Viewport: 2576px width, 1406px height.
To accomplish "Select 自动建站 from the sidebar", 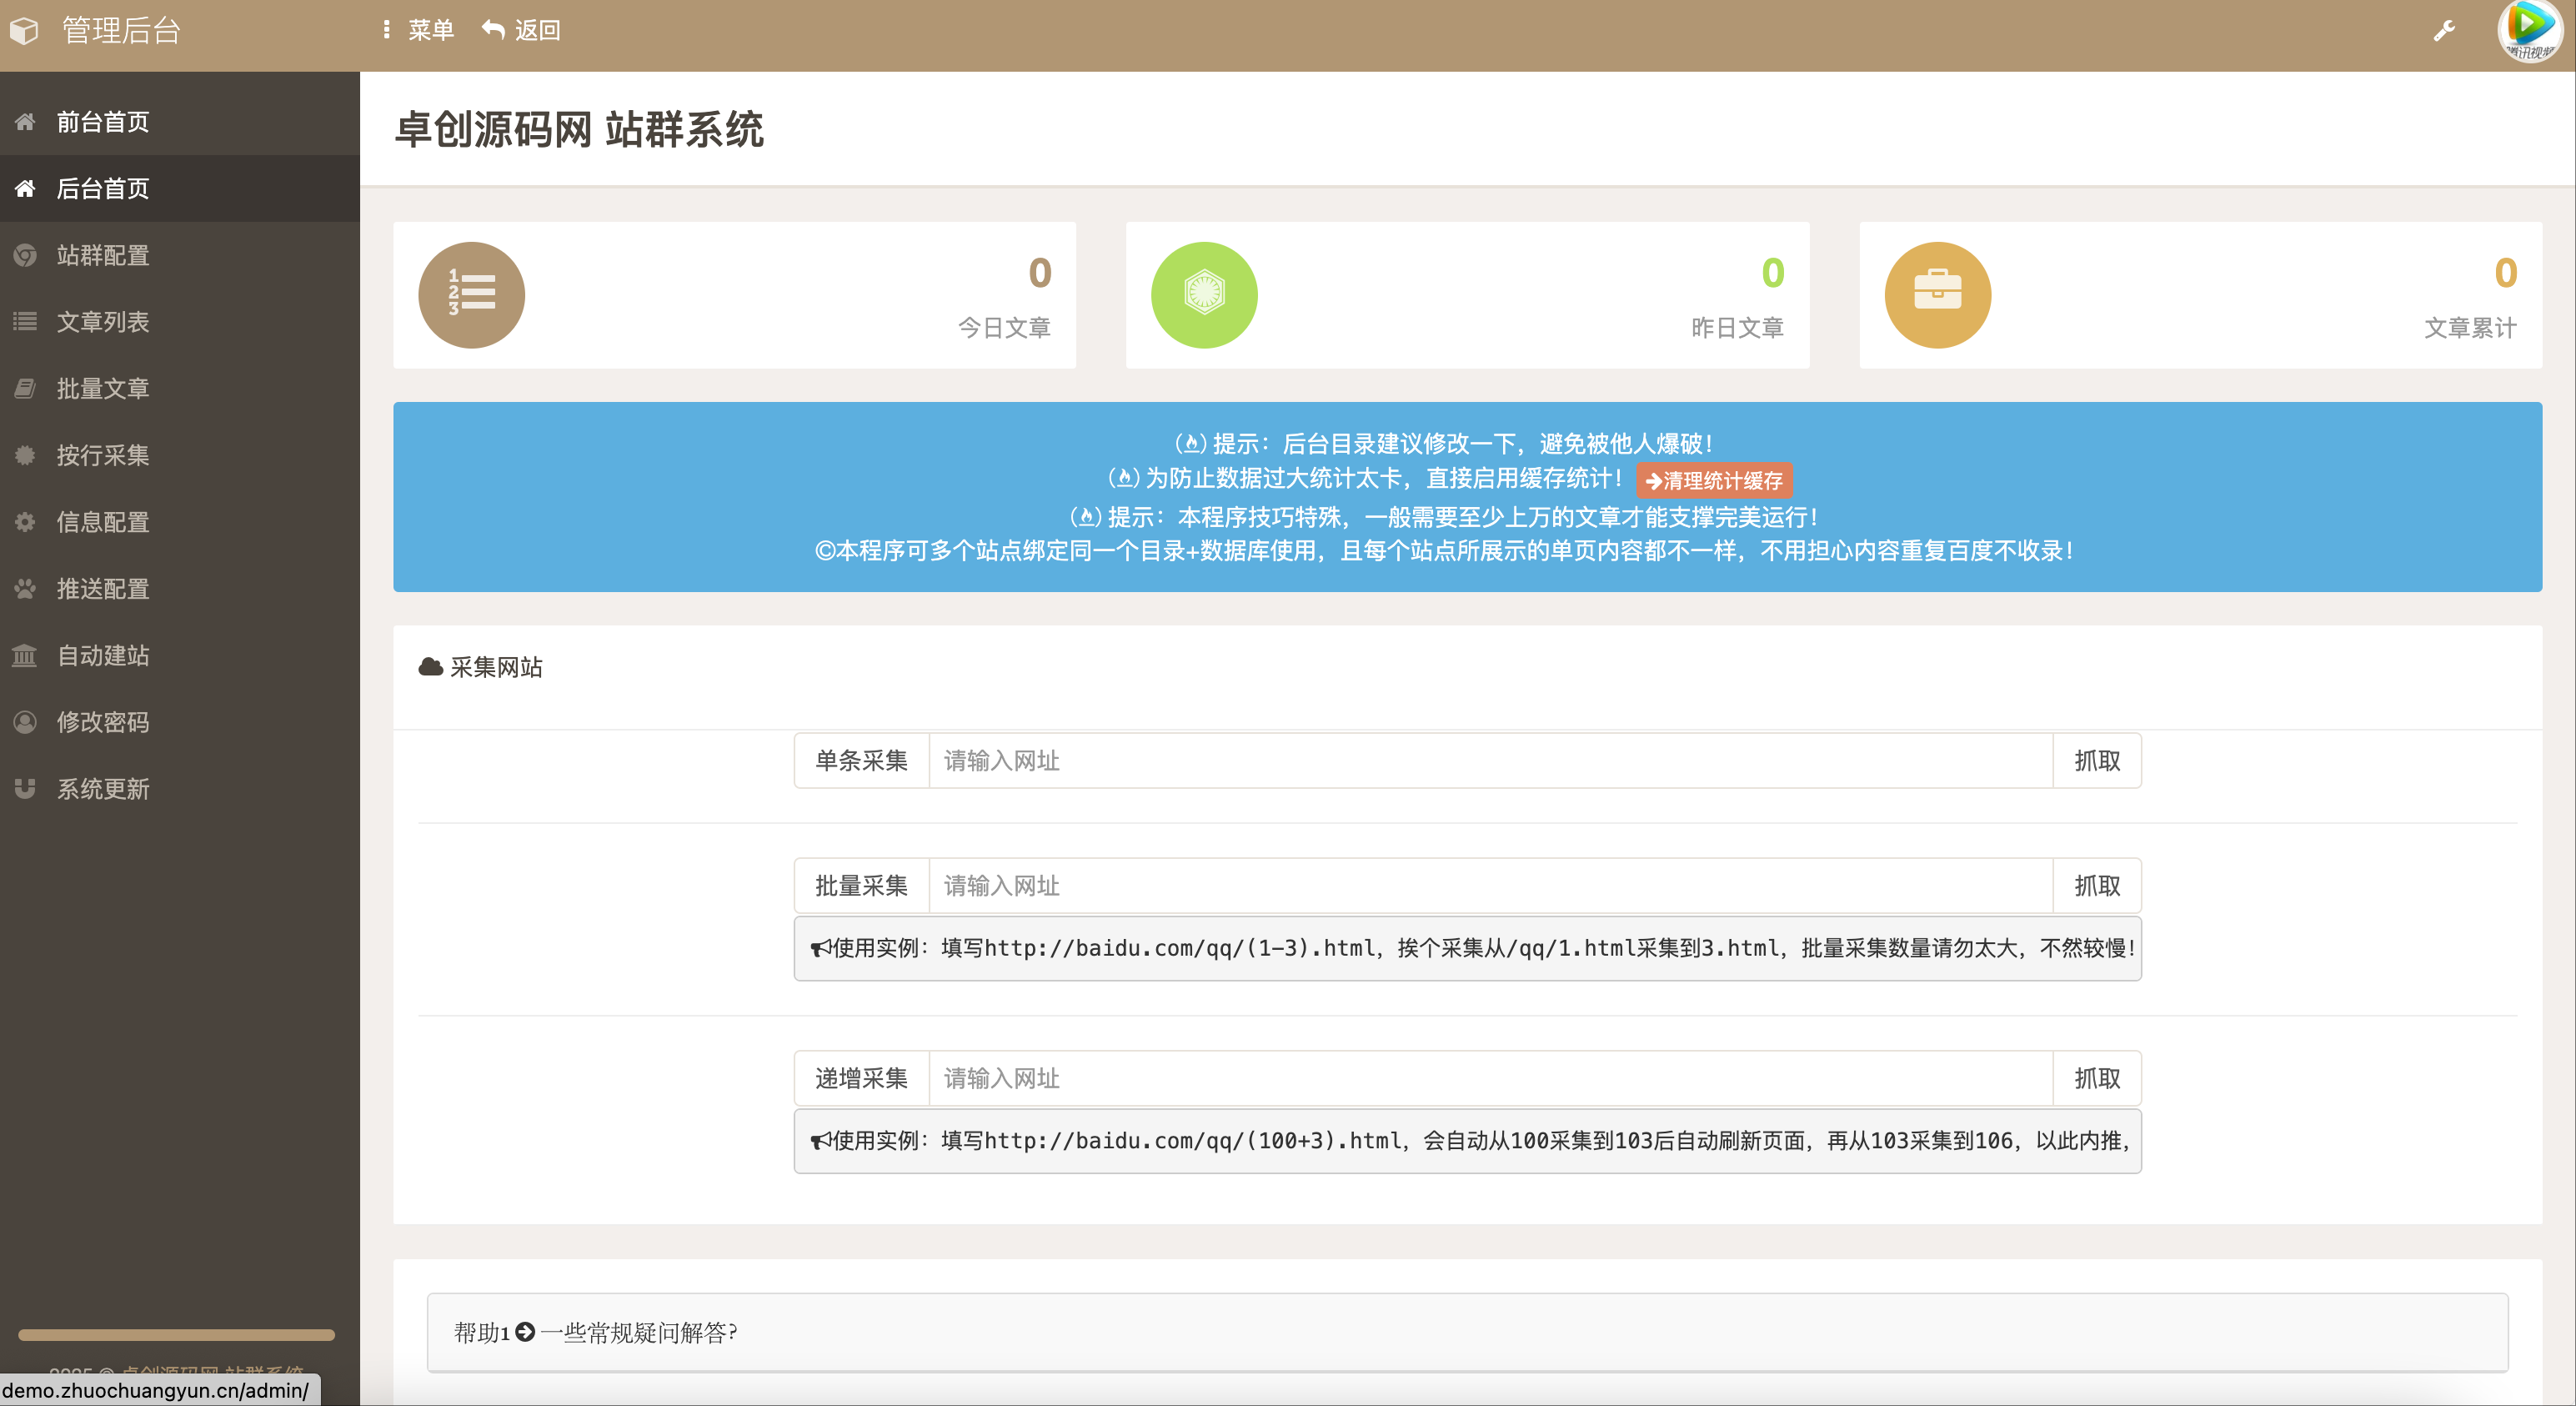I will [x=102, y=655].
